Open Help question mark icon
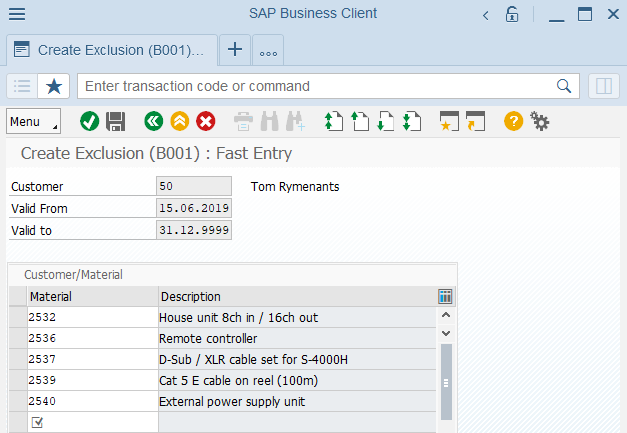This screenshot has height=433, width=627. [x=513, y=121]
